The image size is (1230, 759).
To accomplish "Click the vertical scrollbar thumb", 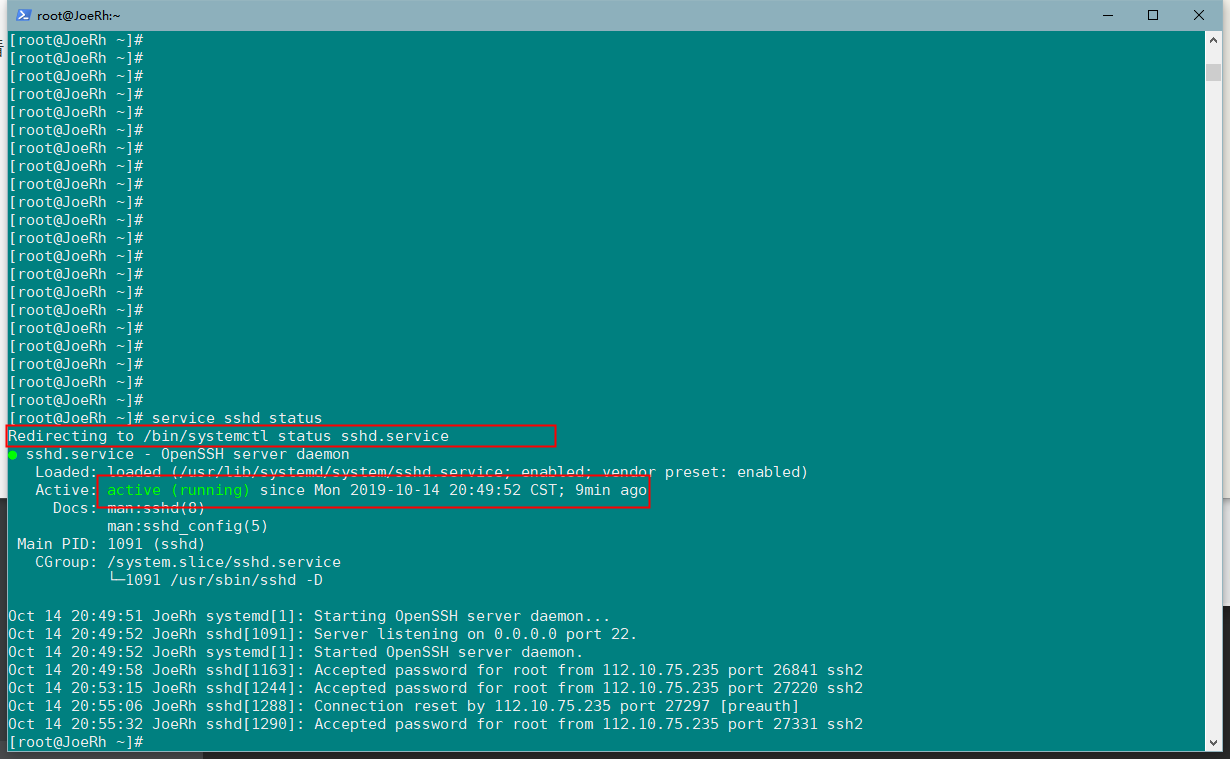I will point(1213,72).
